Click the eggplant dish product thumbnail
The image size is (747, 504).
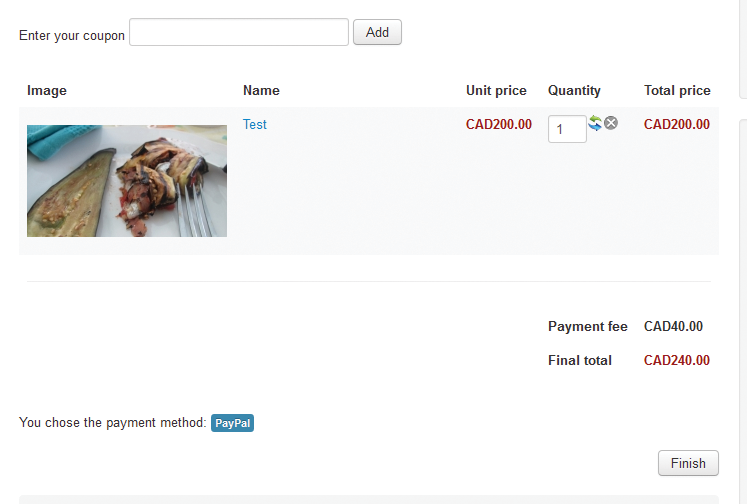[x=127, y=181]
